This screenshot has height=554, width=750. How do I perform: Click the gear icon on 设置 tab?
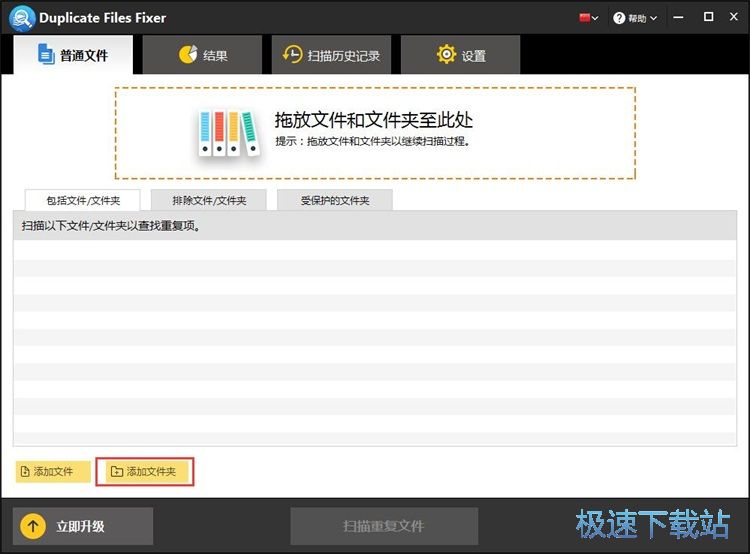pyautogui.click(x=446, y=55)
